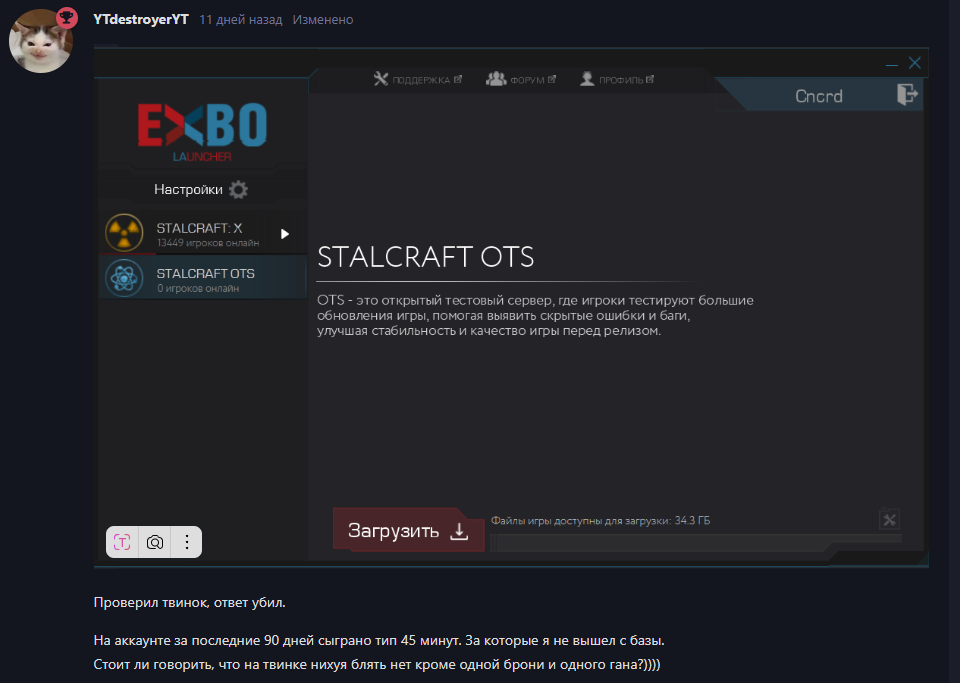The image size is (960, 683).
Task: Click the Cncrd account name
Action: pos(819,96)
